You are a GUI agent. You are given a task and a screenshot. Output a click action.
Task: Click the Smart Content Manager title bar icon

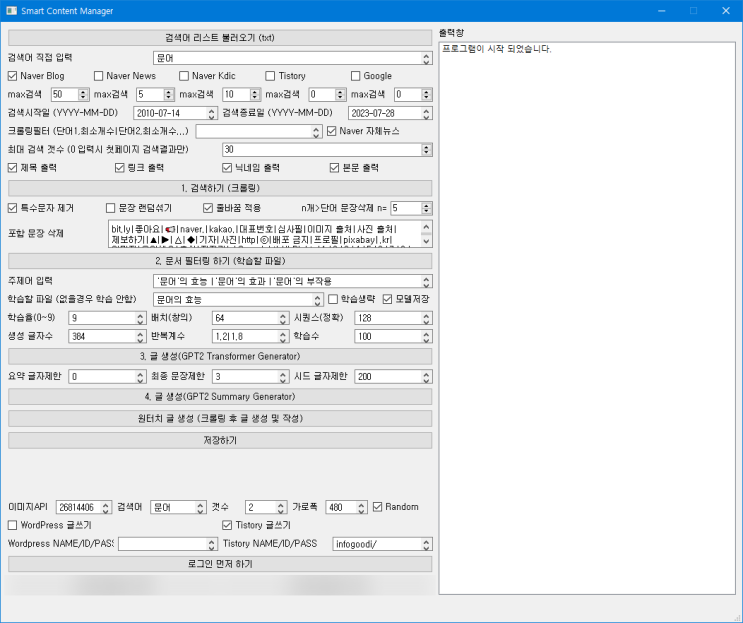[x=11, y=10]
